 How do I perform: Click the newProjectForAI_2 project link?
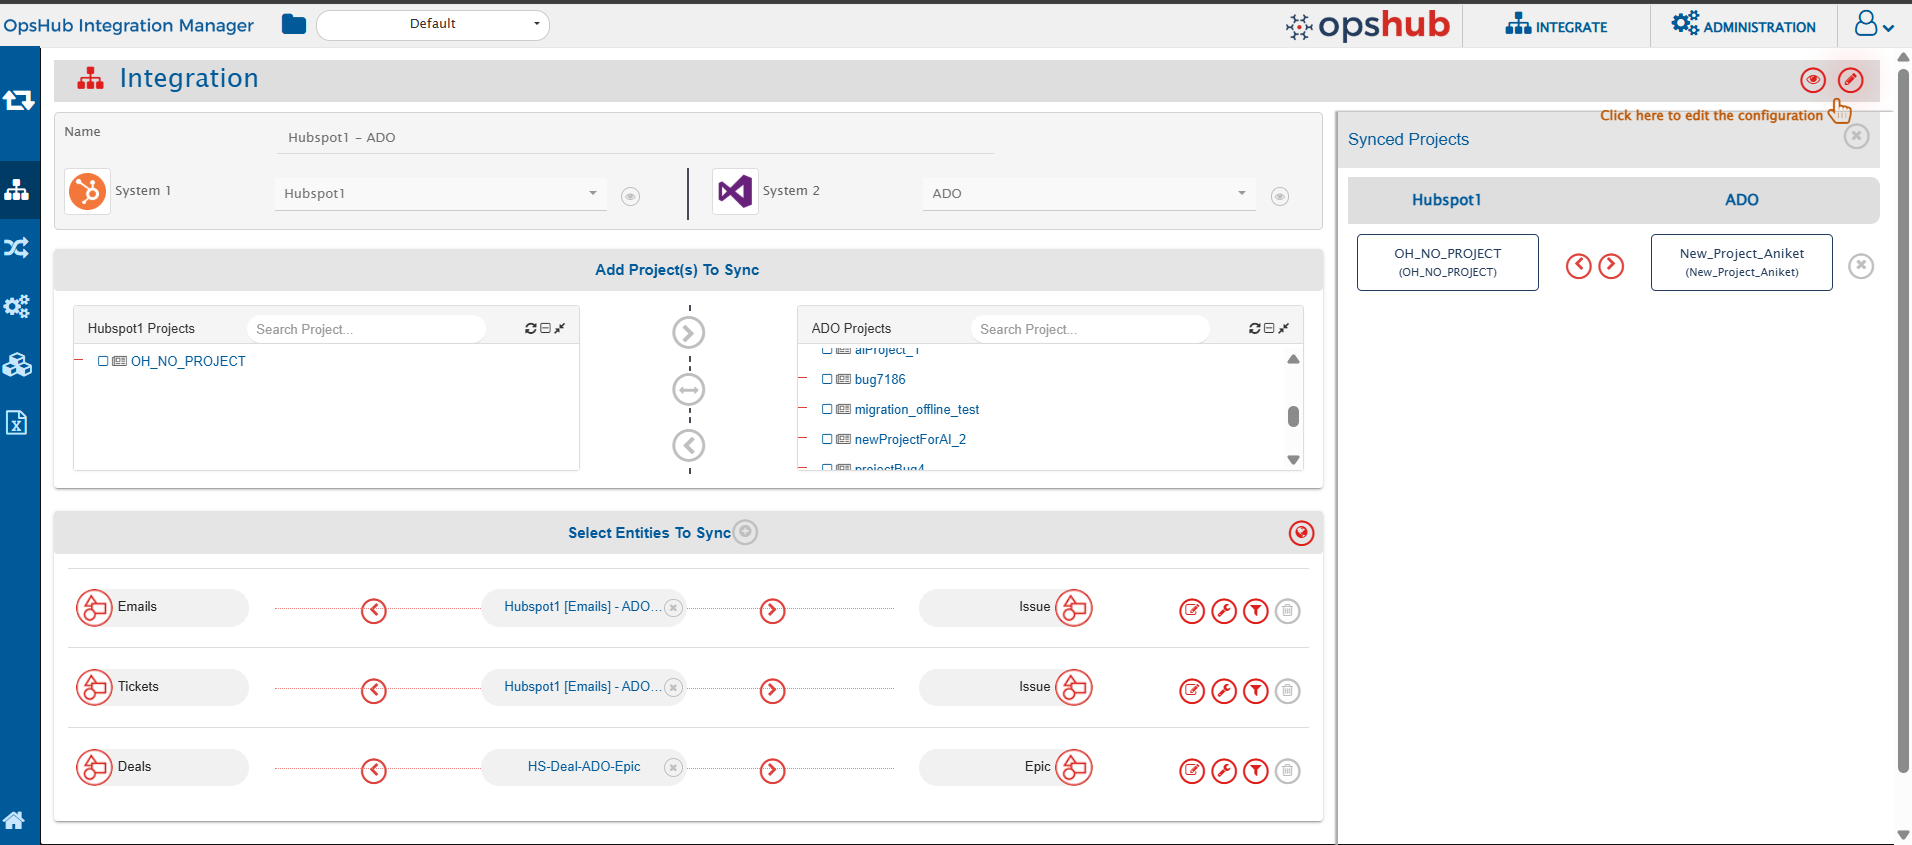pos(910,439)
